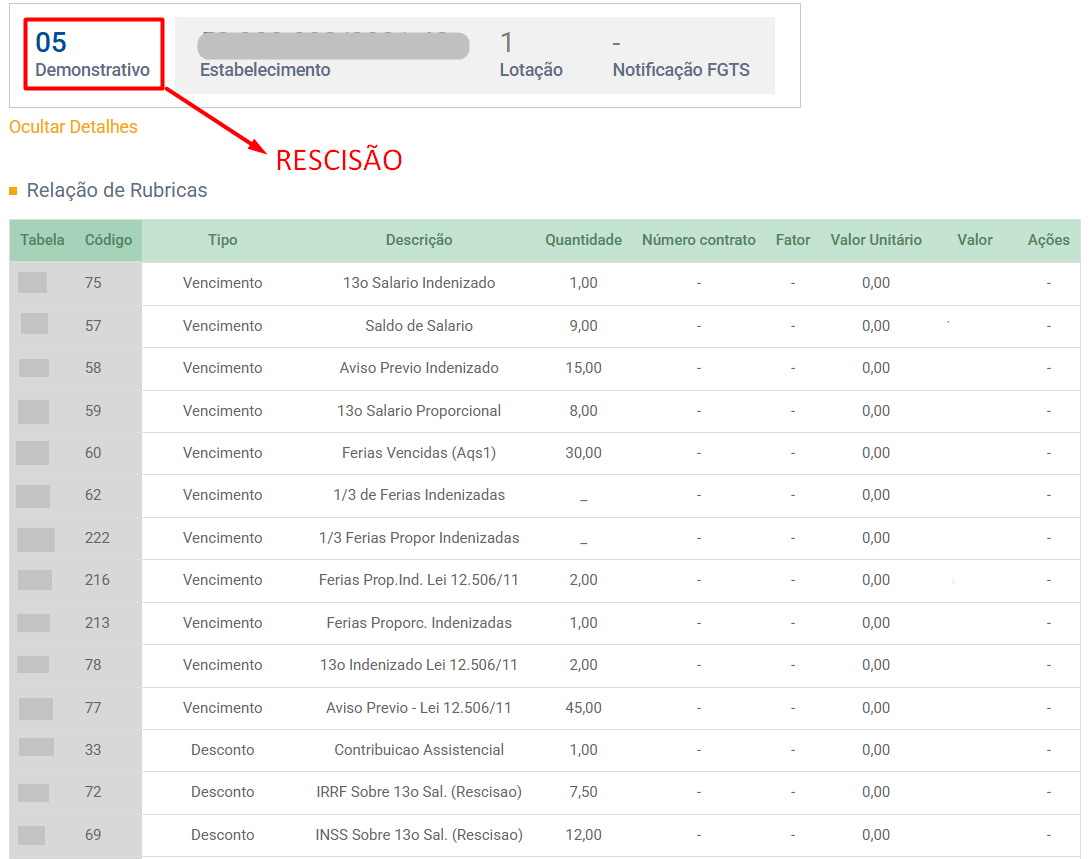Screen dimensions: 1091x859
Task: Click code 59 cell
Action: click(x=93, y=411)
